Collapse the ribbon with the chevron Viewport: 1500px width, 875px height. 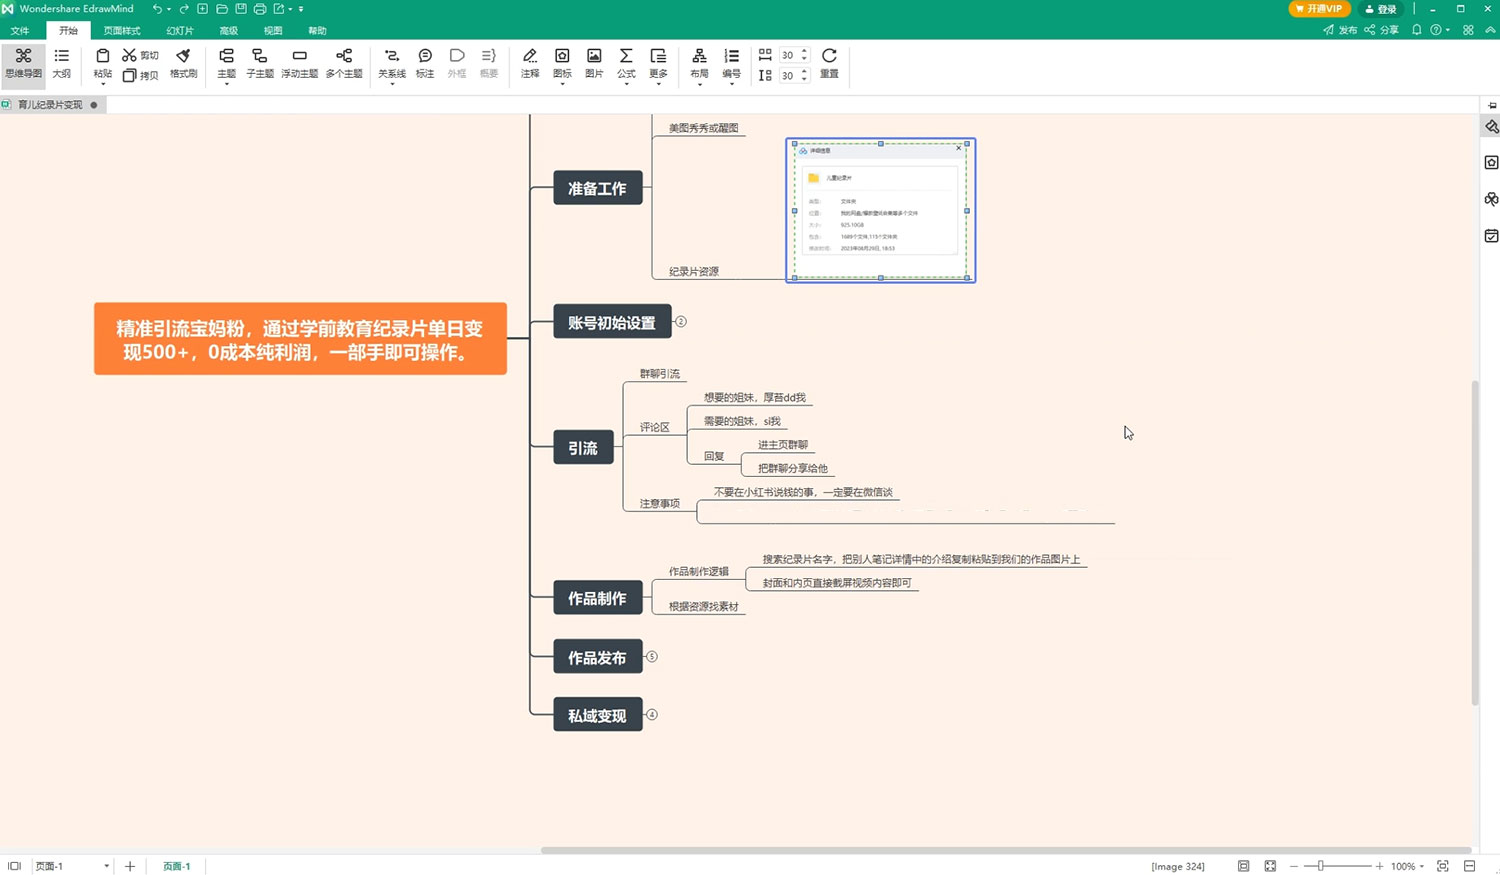pos(1490,30)
